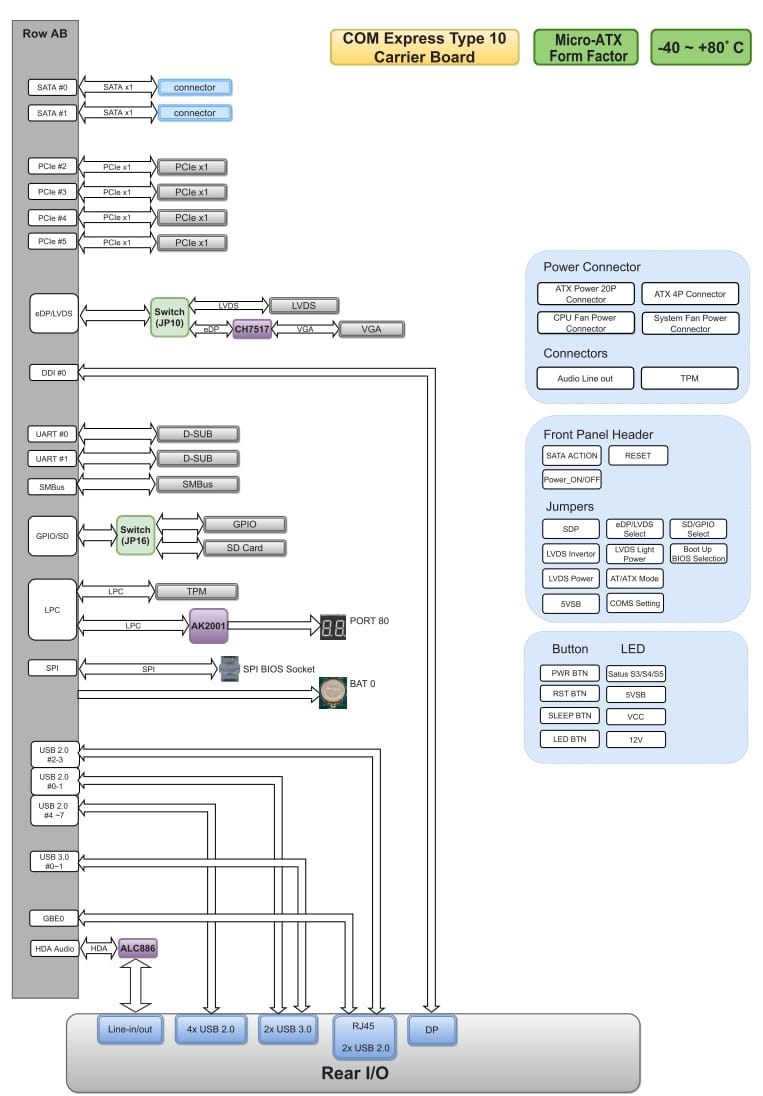This screenshot has height=1096, width=763.
Task: Click the ATX Power 20P Connector box
Action: (x=585, y=294)
